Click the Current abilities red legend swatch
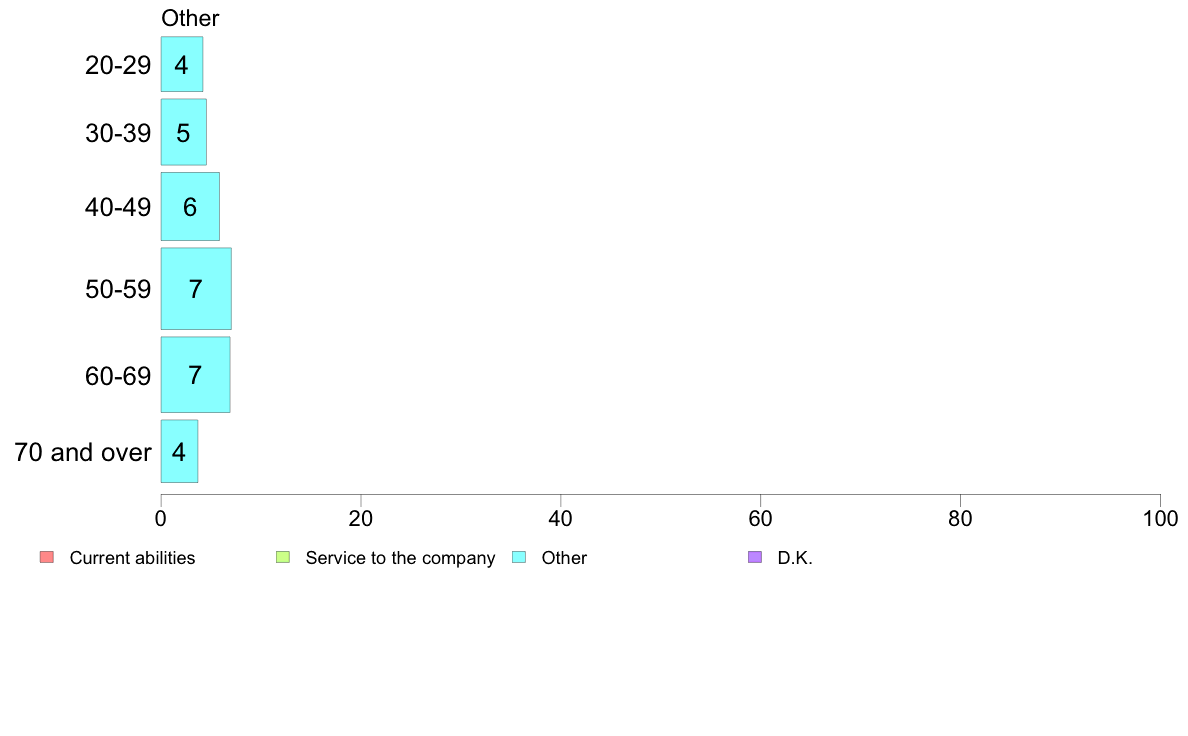The image size is (1188, 736). point(46,557)
